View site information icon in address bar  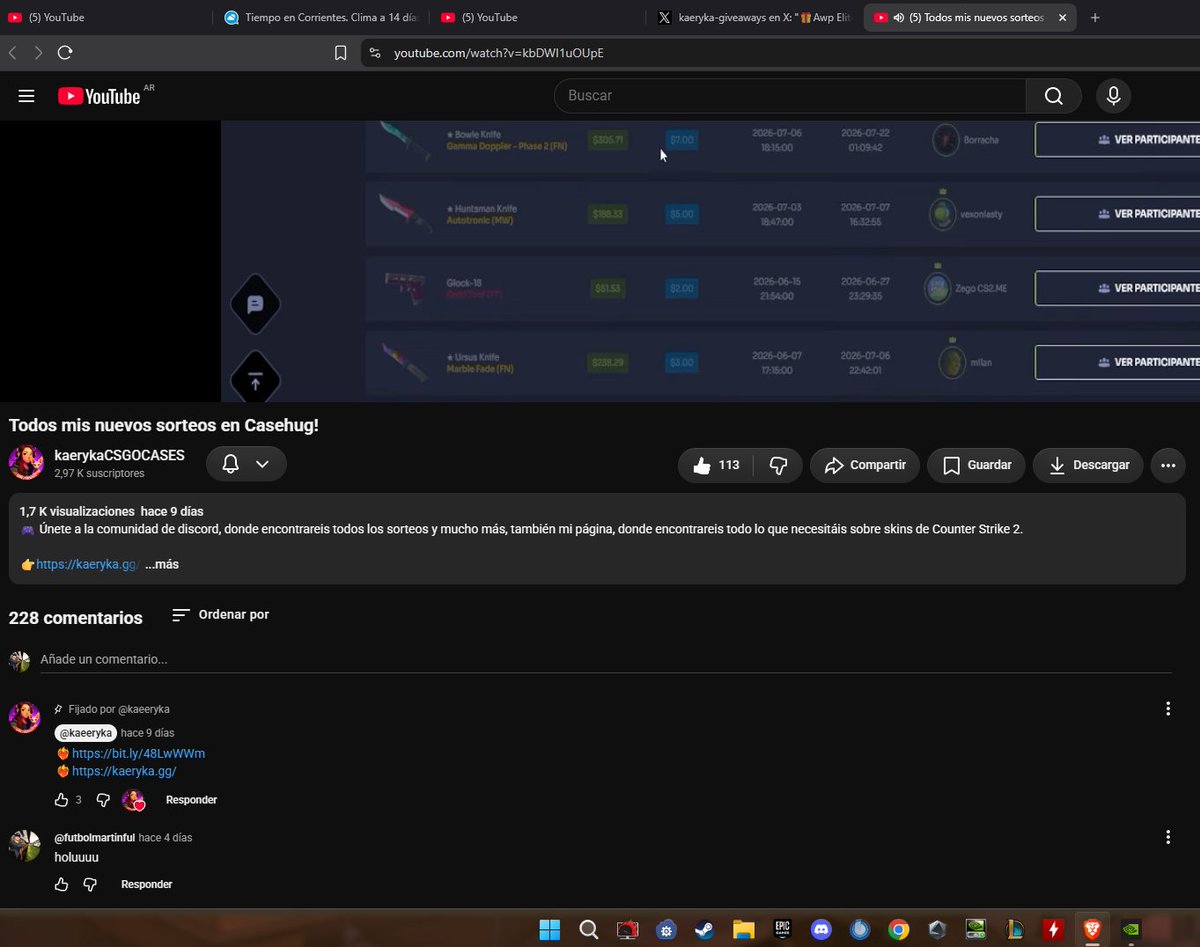coord(375,53)
